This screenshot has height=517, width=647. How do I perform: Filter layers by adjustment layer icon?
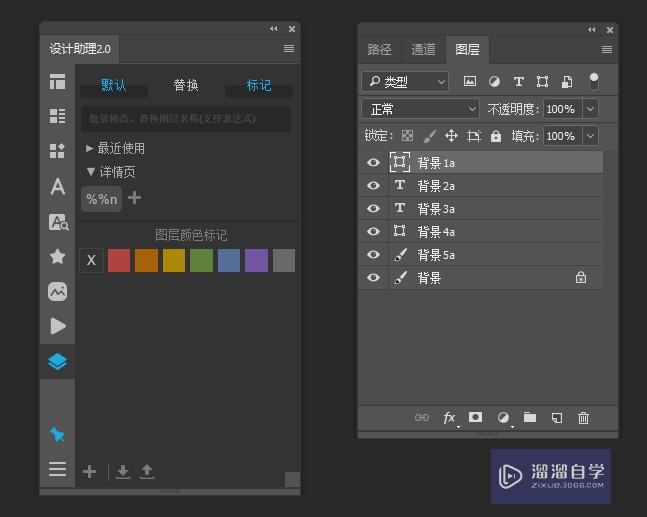click(494, 82)
